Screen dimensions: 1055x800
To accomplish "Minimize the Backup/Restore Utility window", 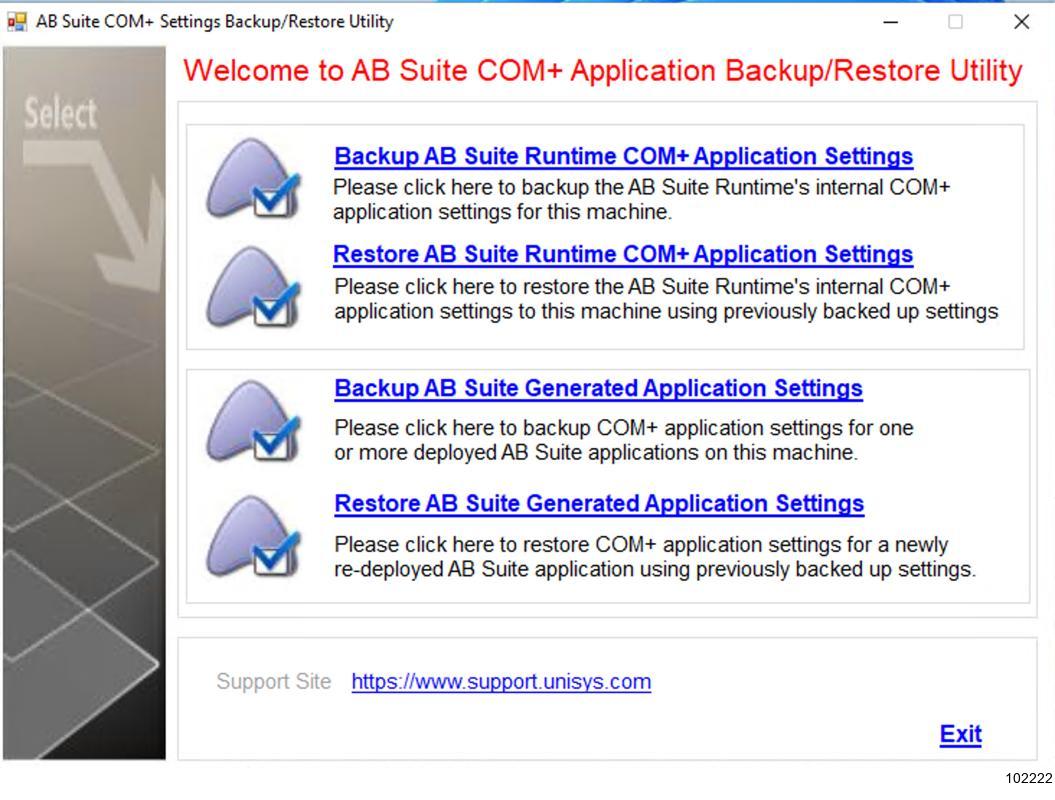I will (891, 22).
